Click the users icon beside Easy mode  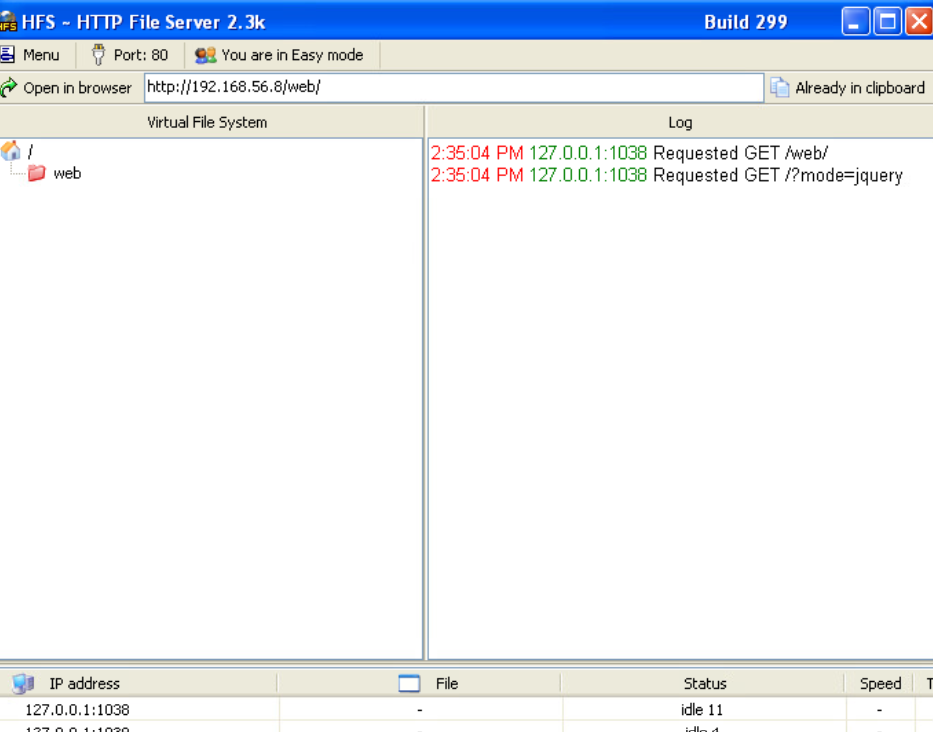point(205,55)
